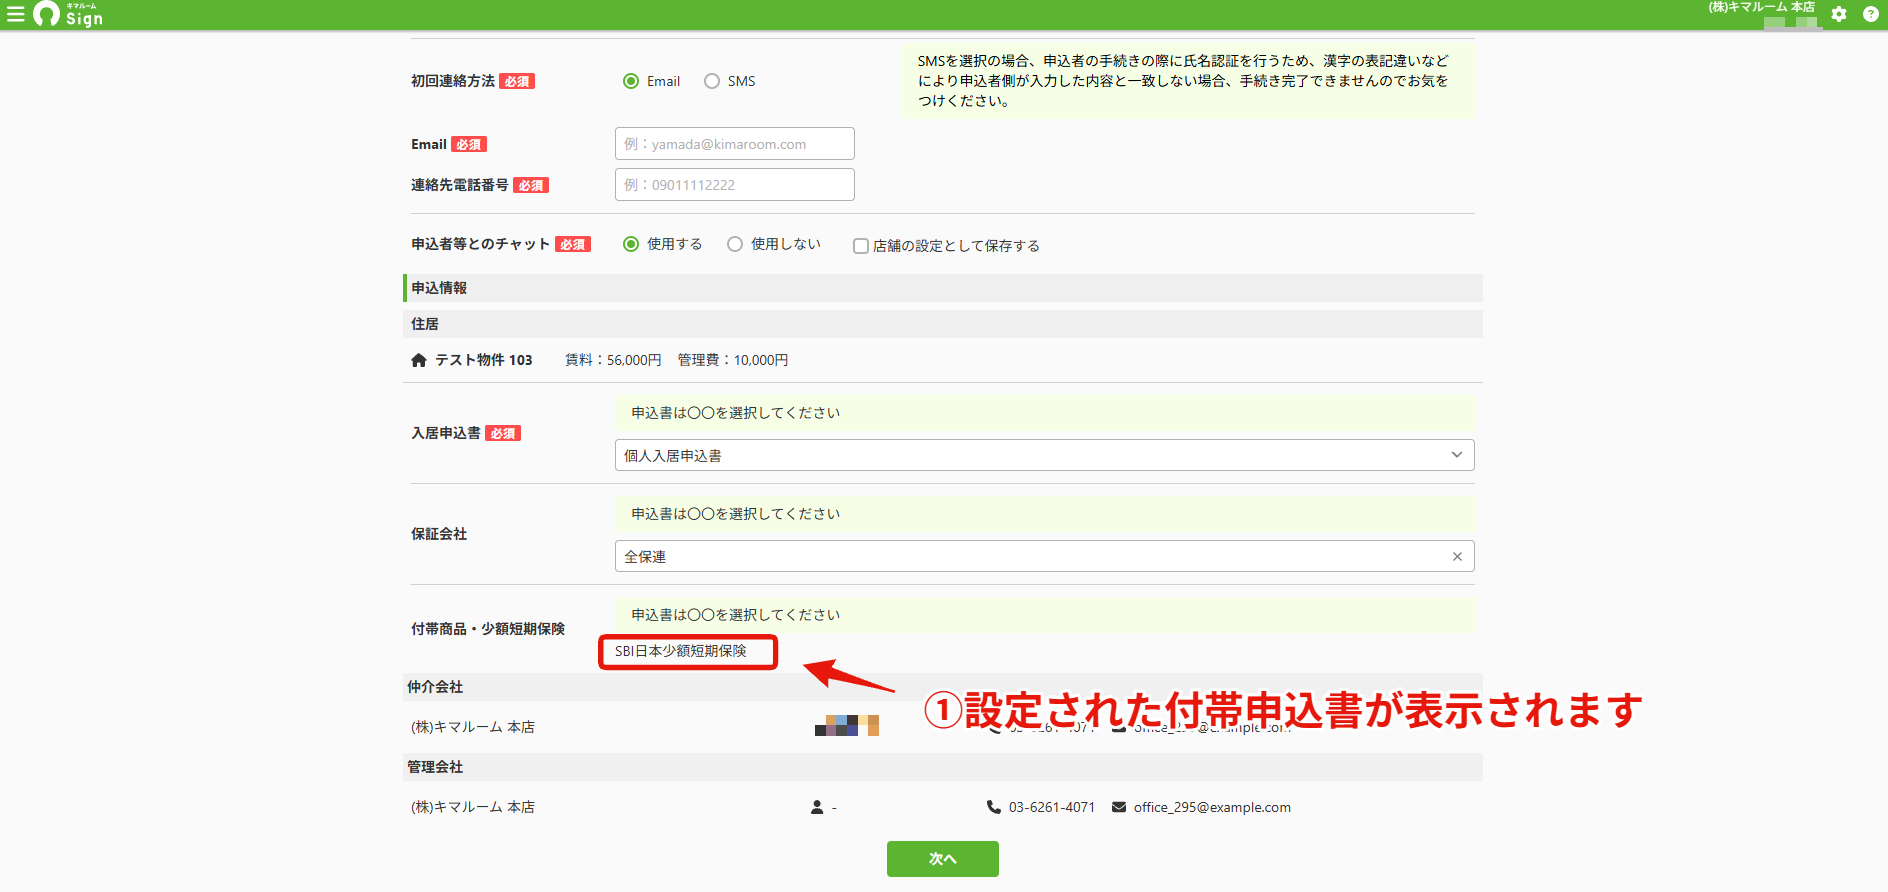Check 店舗の設定として保存する
This screenshot has width=1888, height=892.
pos(860,246)
